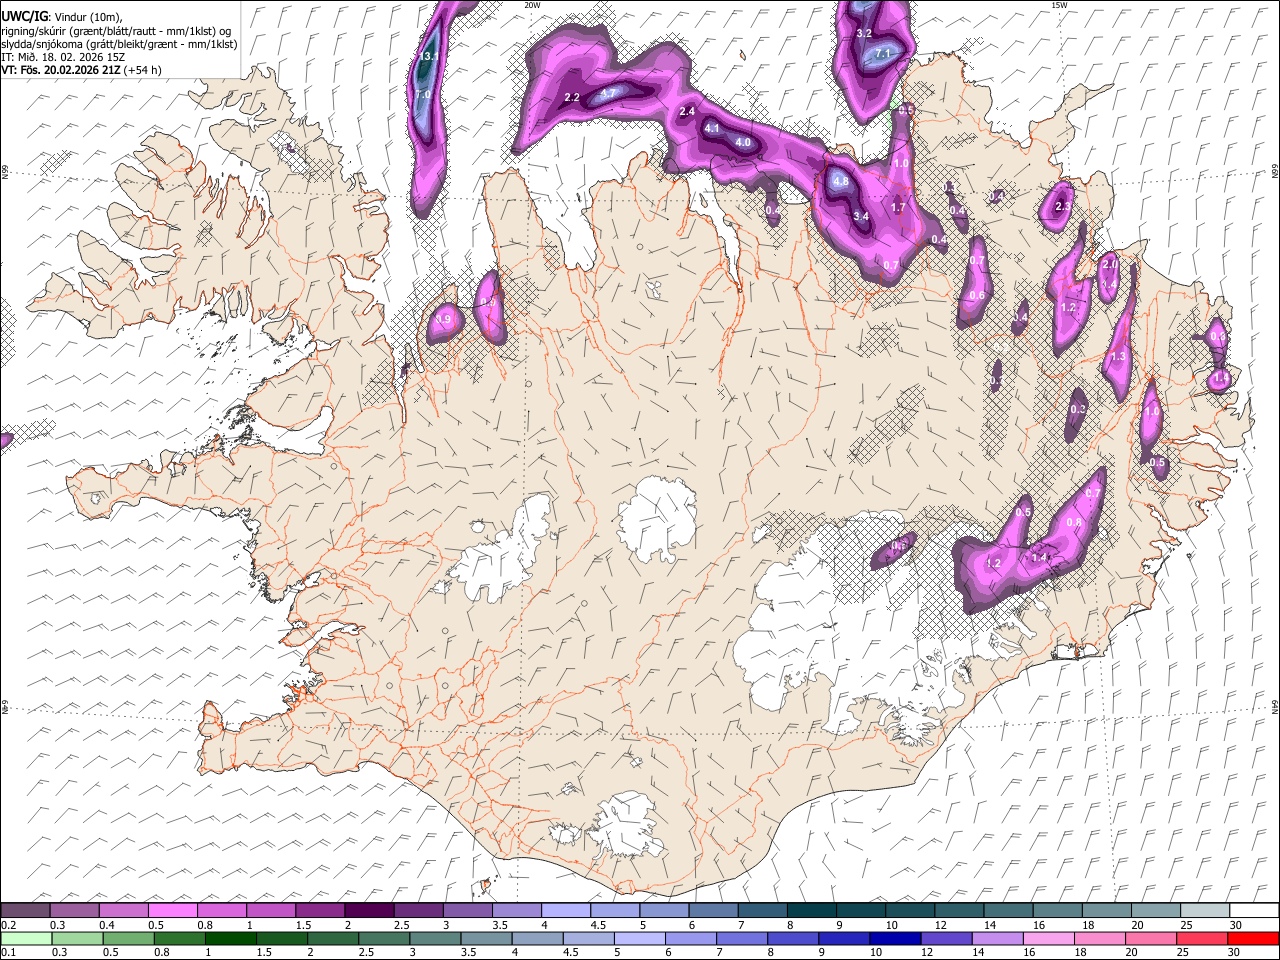Click the 4–4.5 light lavender swatch, upper legend
Viewport: 1280px width, 960px height.
point(565,910)
